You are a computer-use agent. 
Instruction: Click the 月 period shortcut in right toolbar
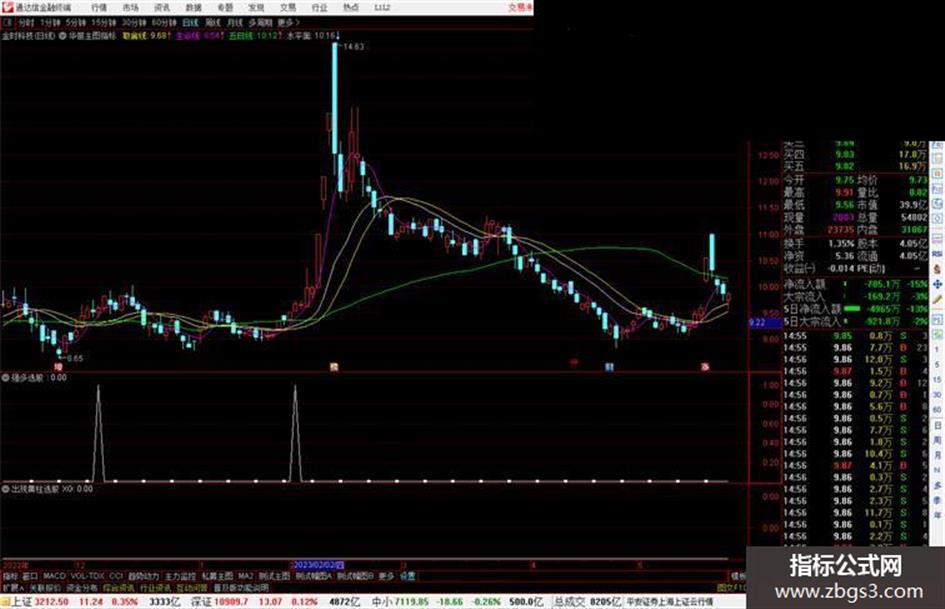coord(938,456)
